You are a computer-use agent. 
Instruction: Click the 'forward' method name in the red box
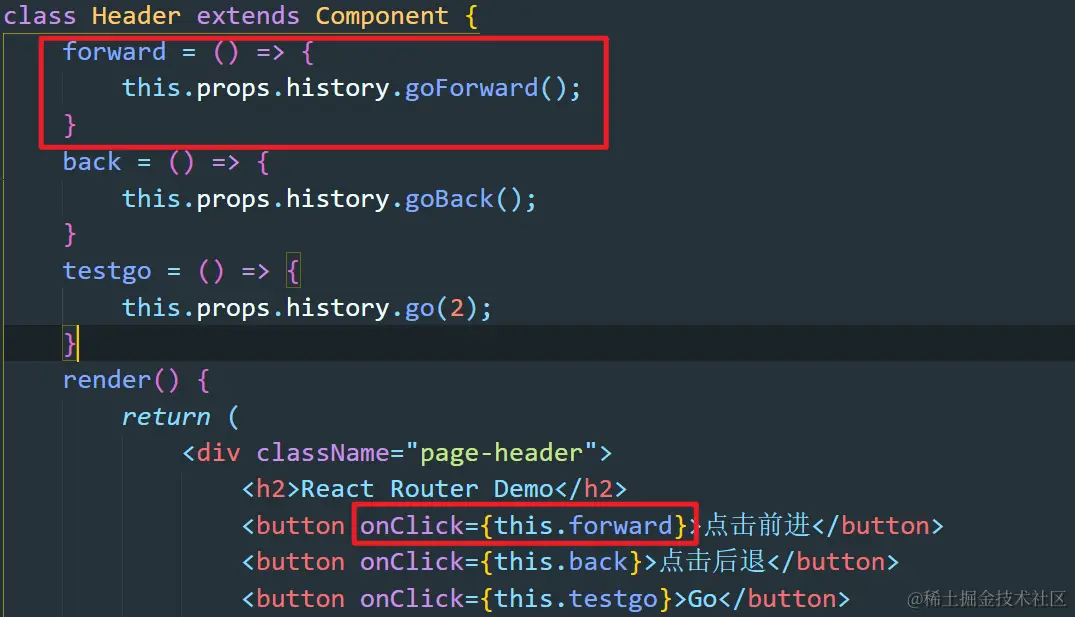click(x=114, y=51)
